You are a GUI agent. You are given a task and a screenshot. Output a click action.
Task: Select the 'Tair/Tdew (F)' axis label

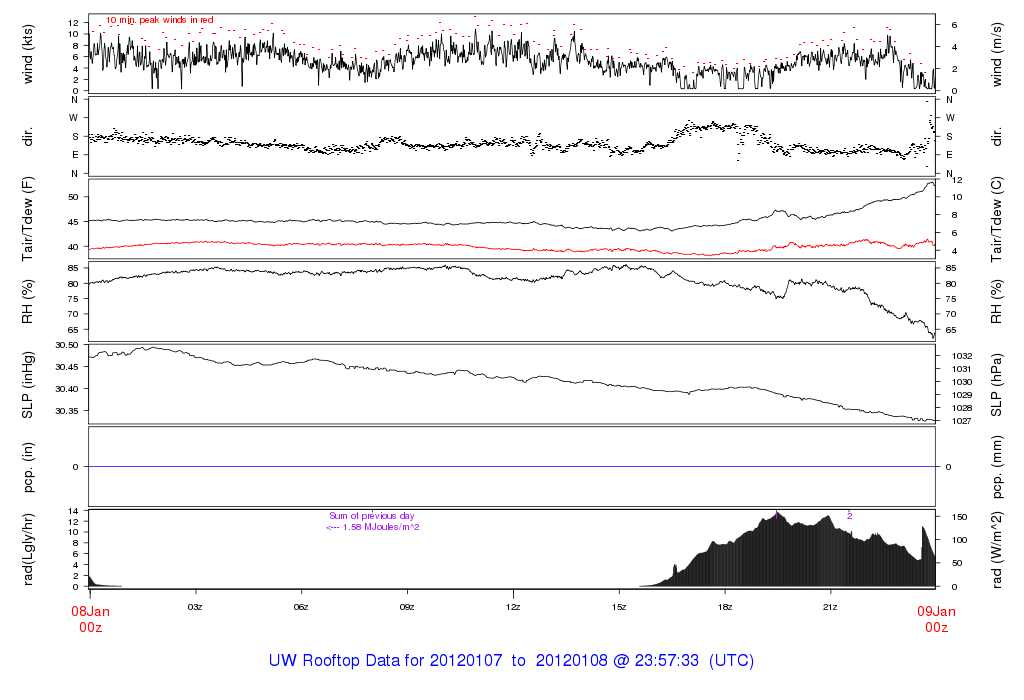(x=28, y=220)
